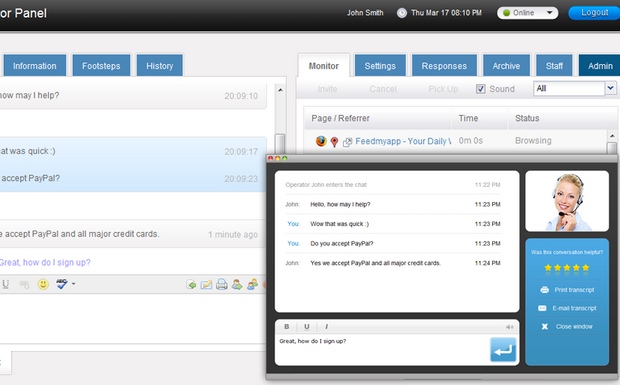
Task: Open the Responses tab
Action: coord(444,66)
